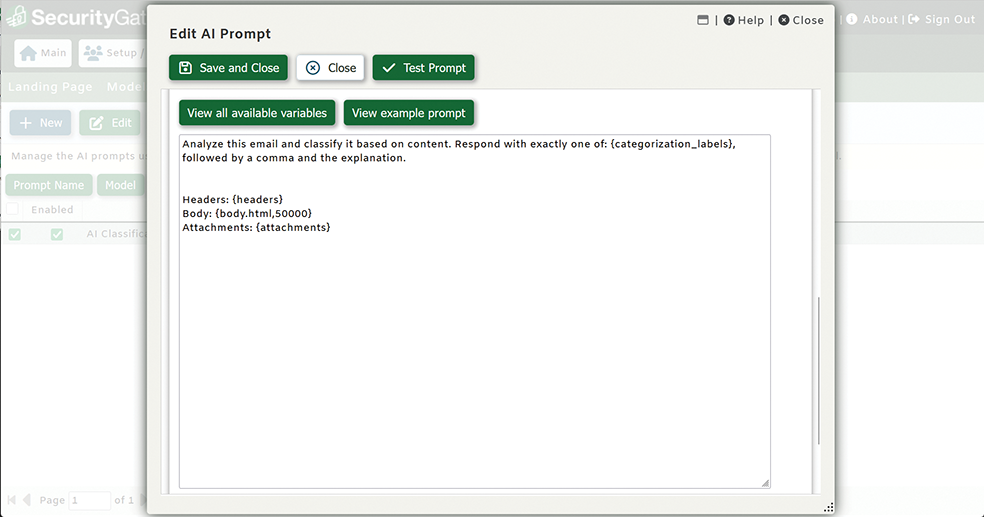Toggle the Enabled checkbox of AI Classification row
The height and width of the screenshot is (517, 984).
click(57, 234)
